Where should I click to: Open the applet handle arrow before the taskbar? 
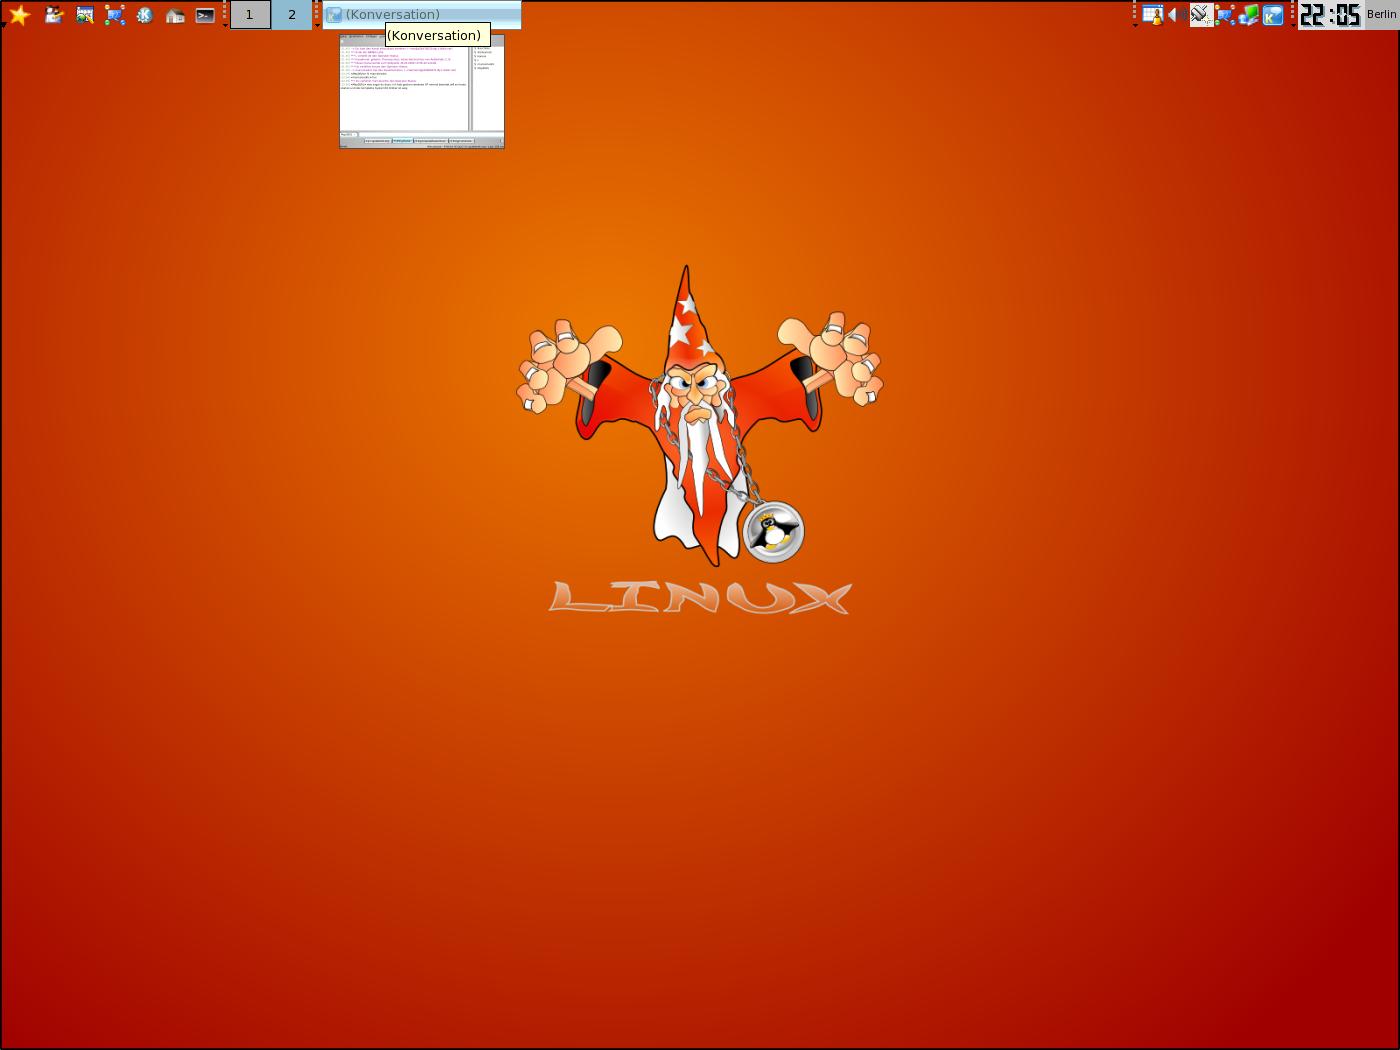point(317,25)
